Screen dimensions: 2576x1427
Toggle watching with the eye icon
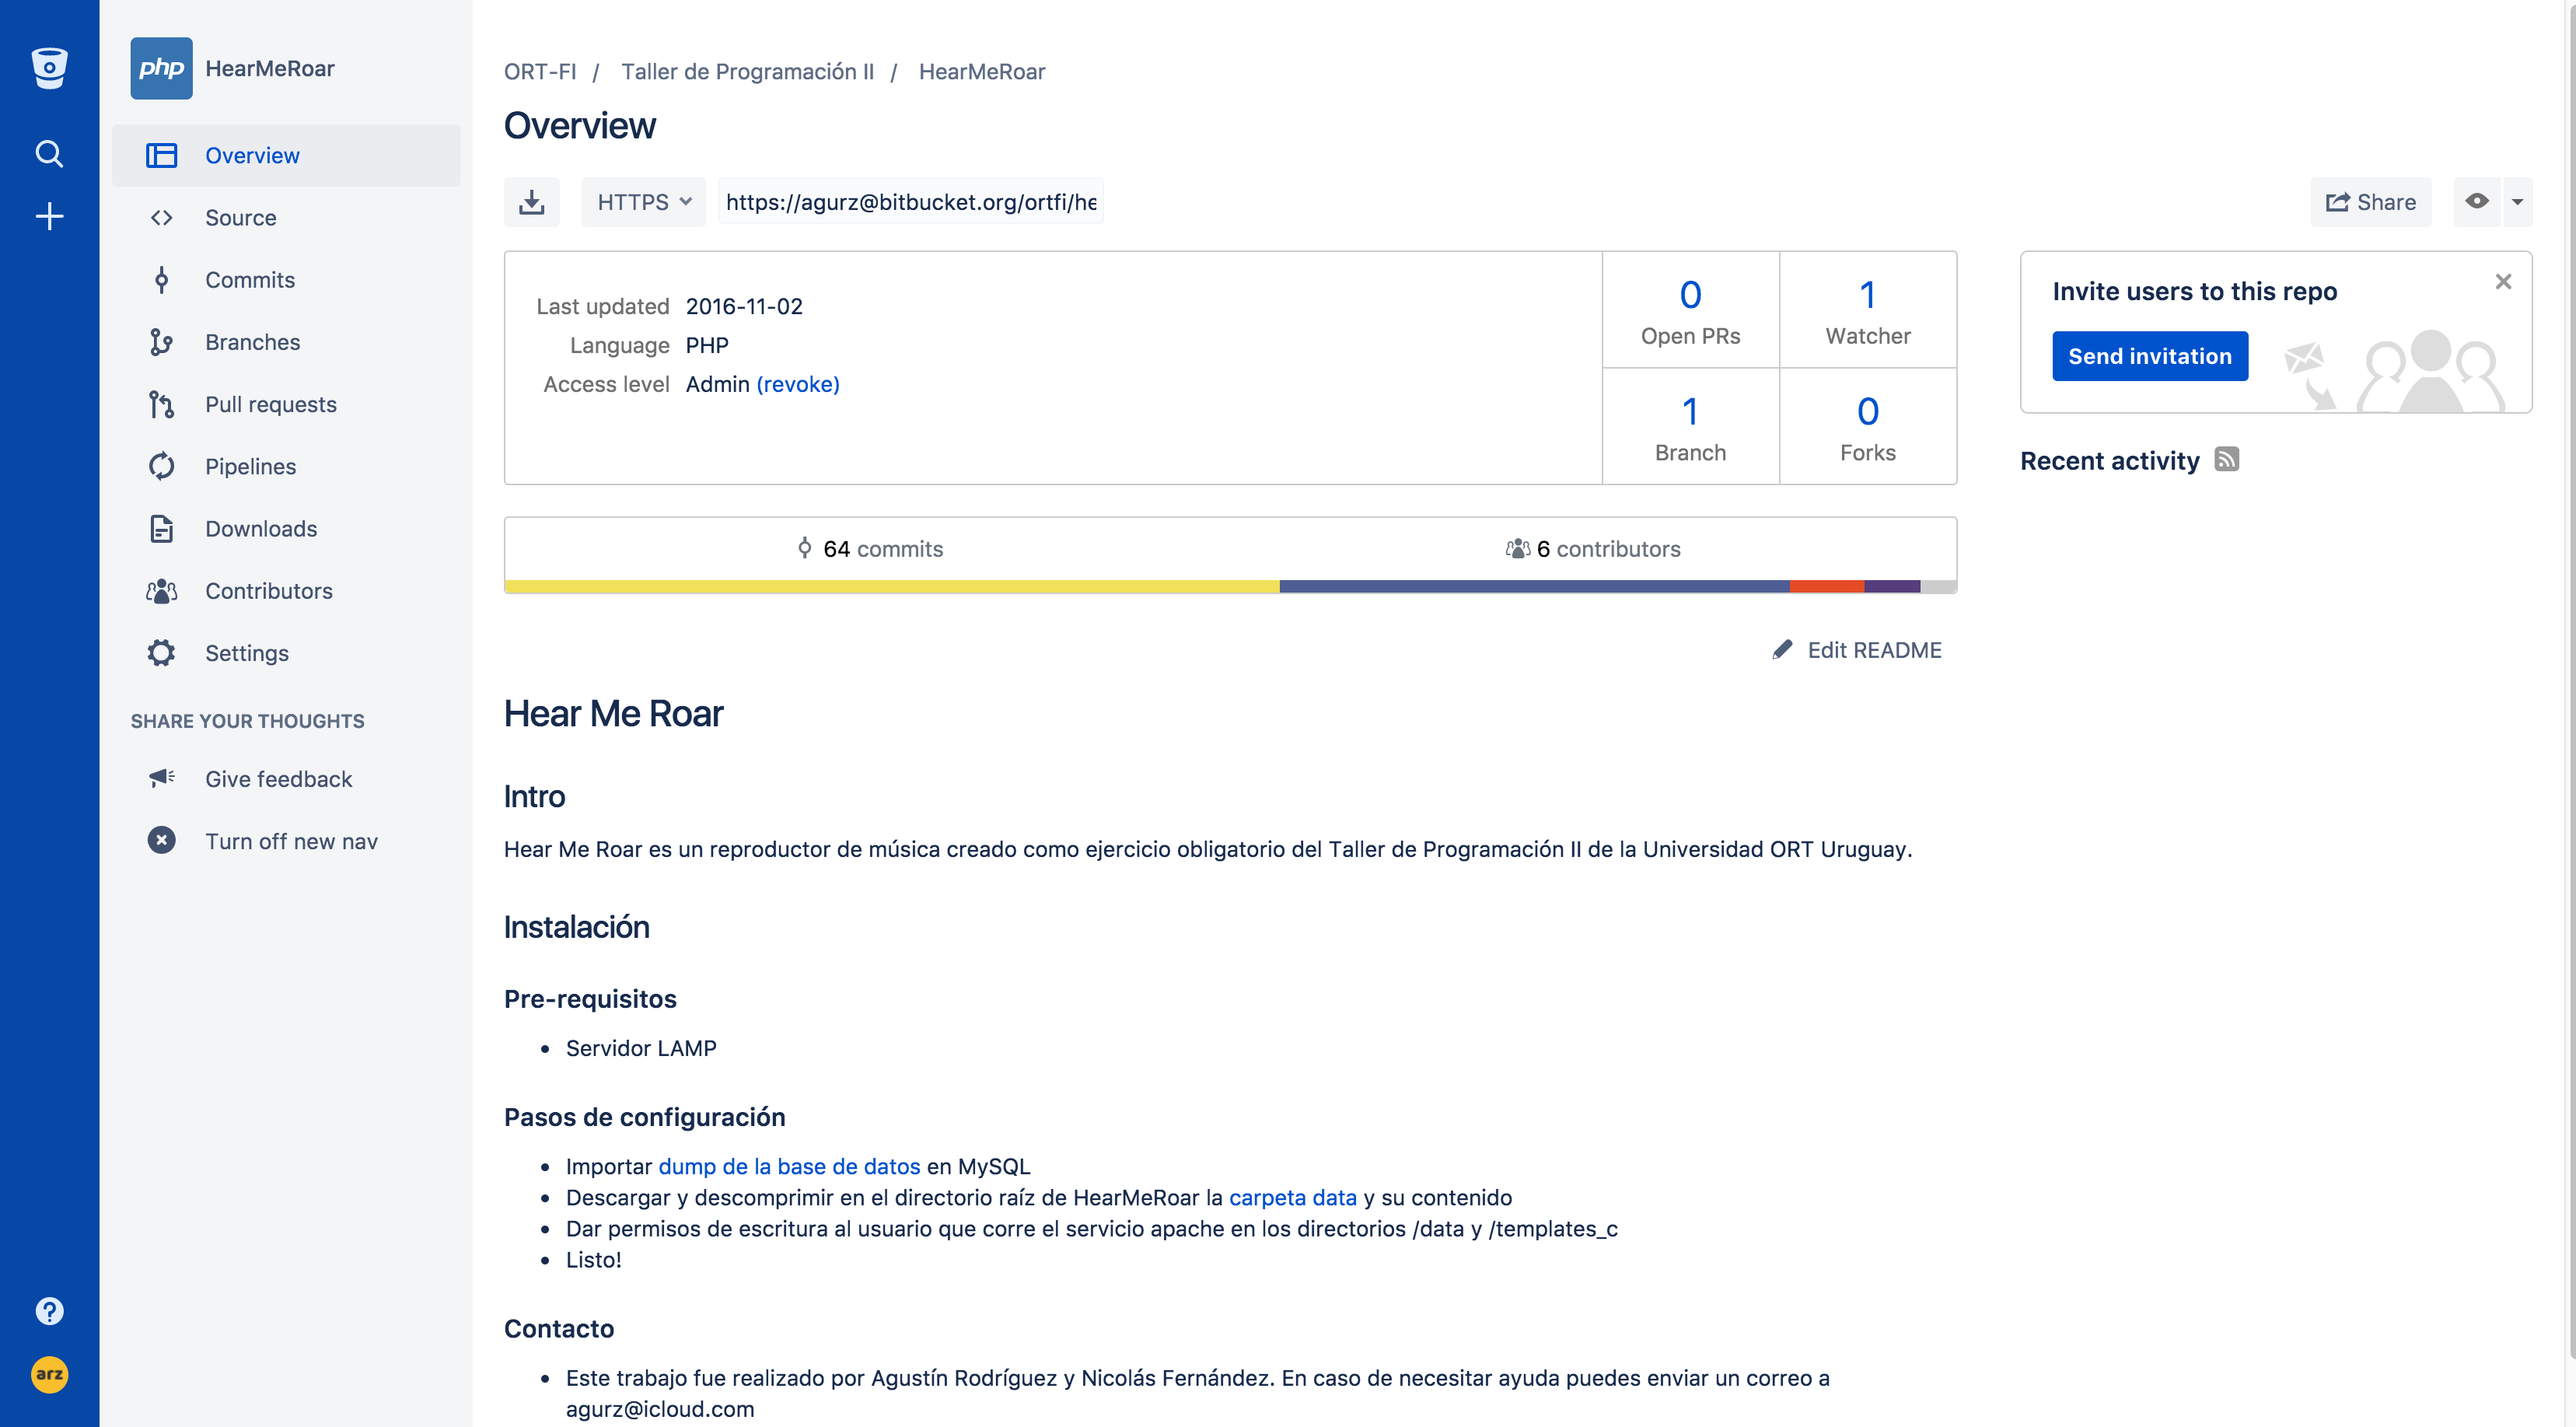(x=2476, y=202)
